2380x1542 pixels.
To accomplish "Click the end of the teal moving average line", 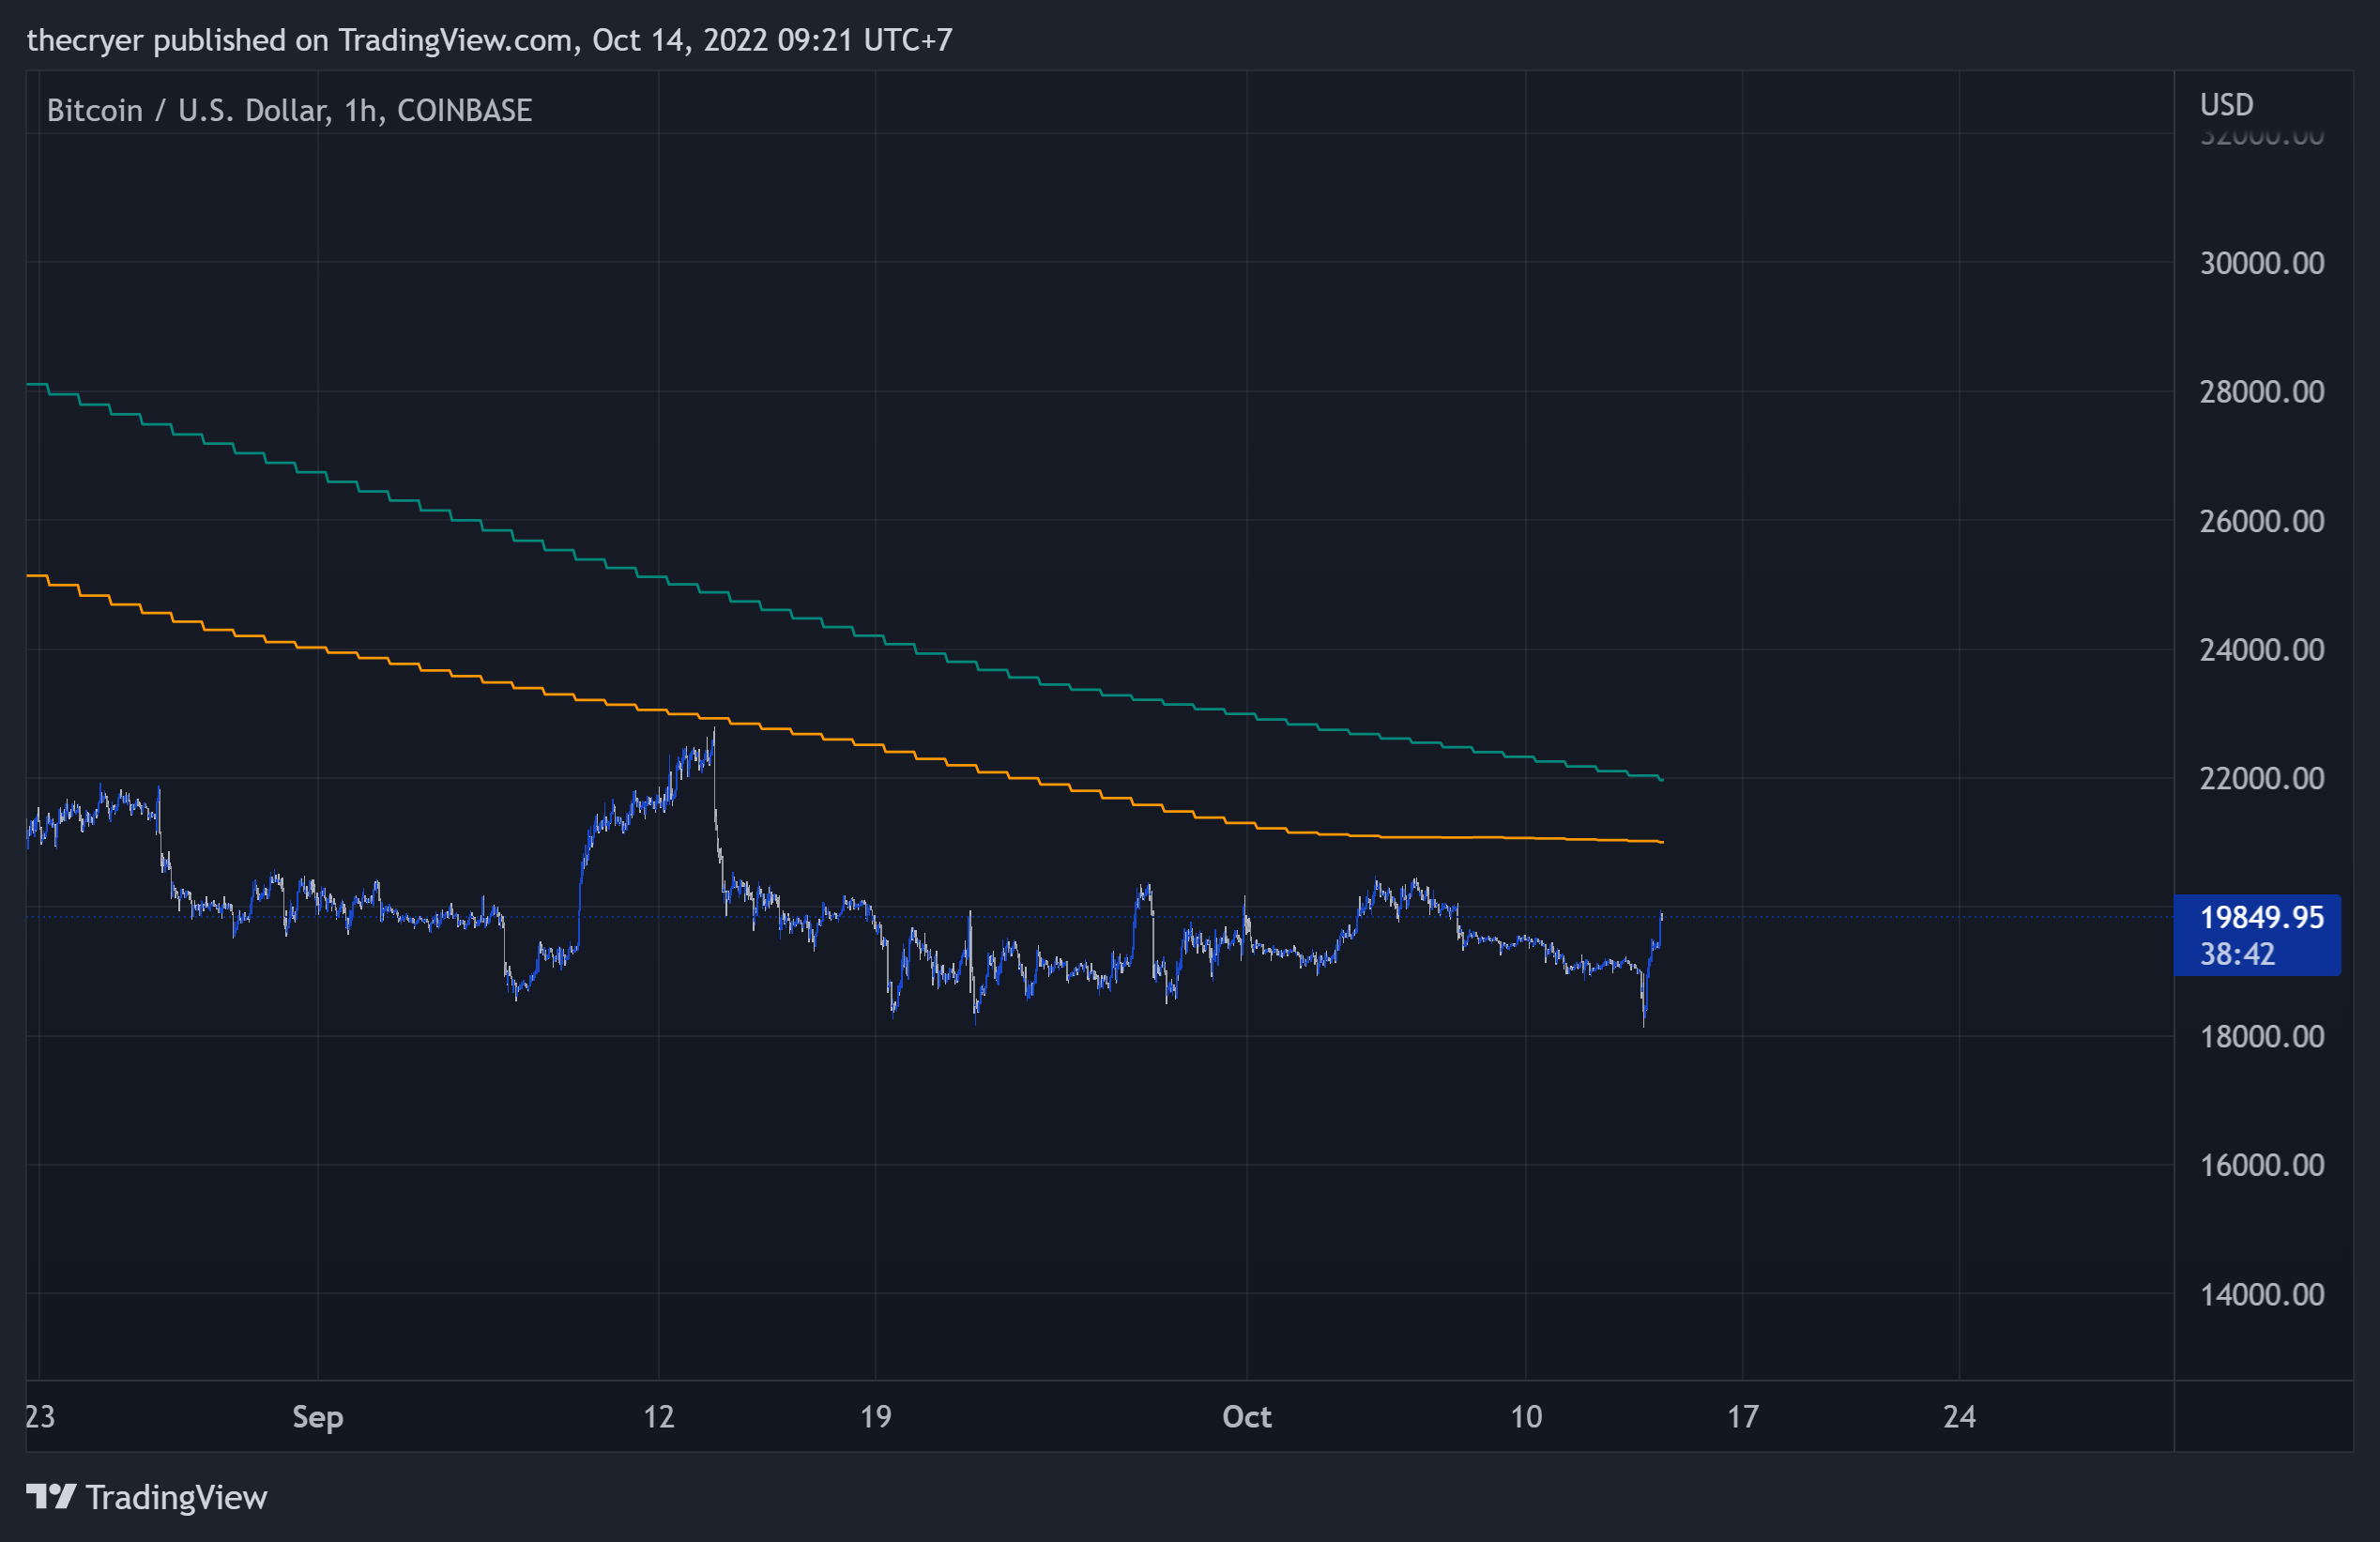I will tap(1661, 779).
